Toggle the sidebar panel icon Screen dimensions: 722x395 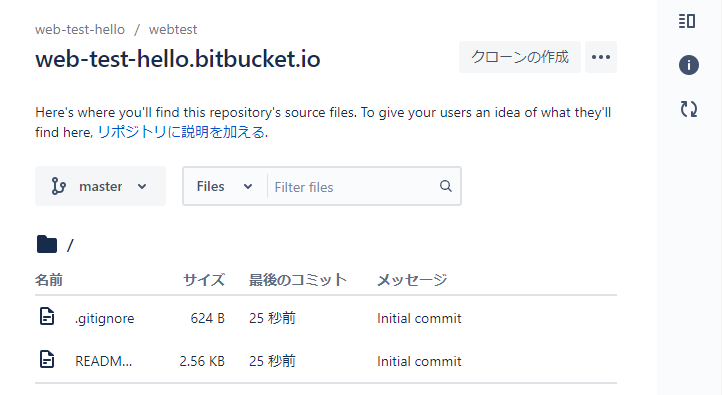click(687, 21)
